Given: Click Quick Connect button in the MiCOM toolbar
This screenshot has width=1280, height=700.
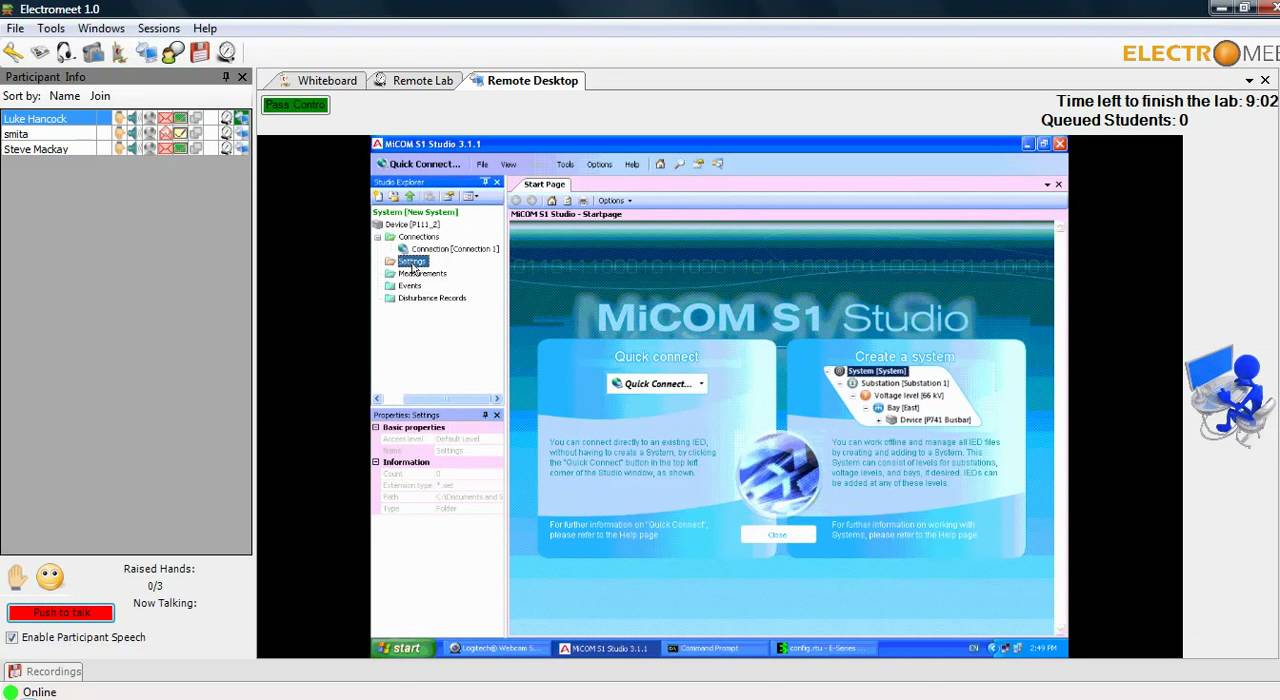Looking at the screenshot, I should [x=419, y=164].
